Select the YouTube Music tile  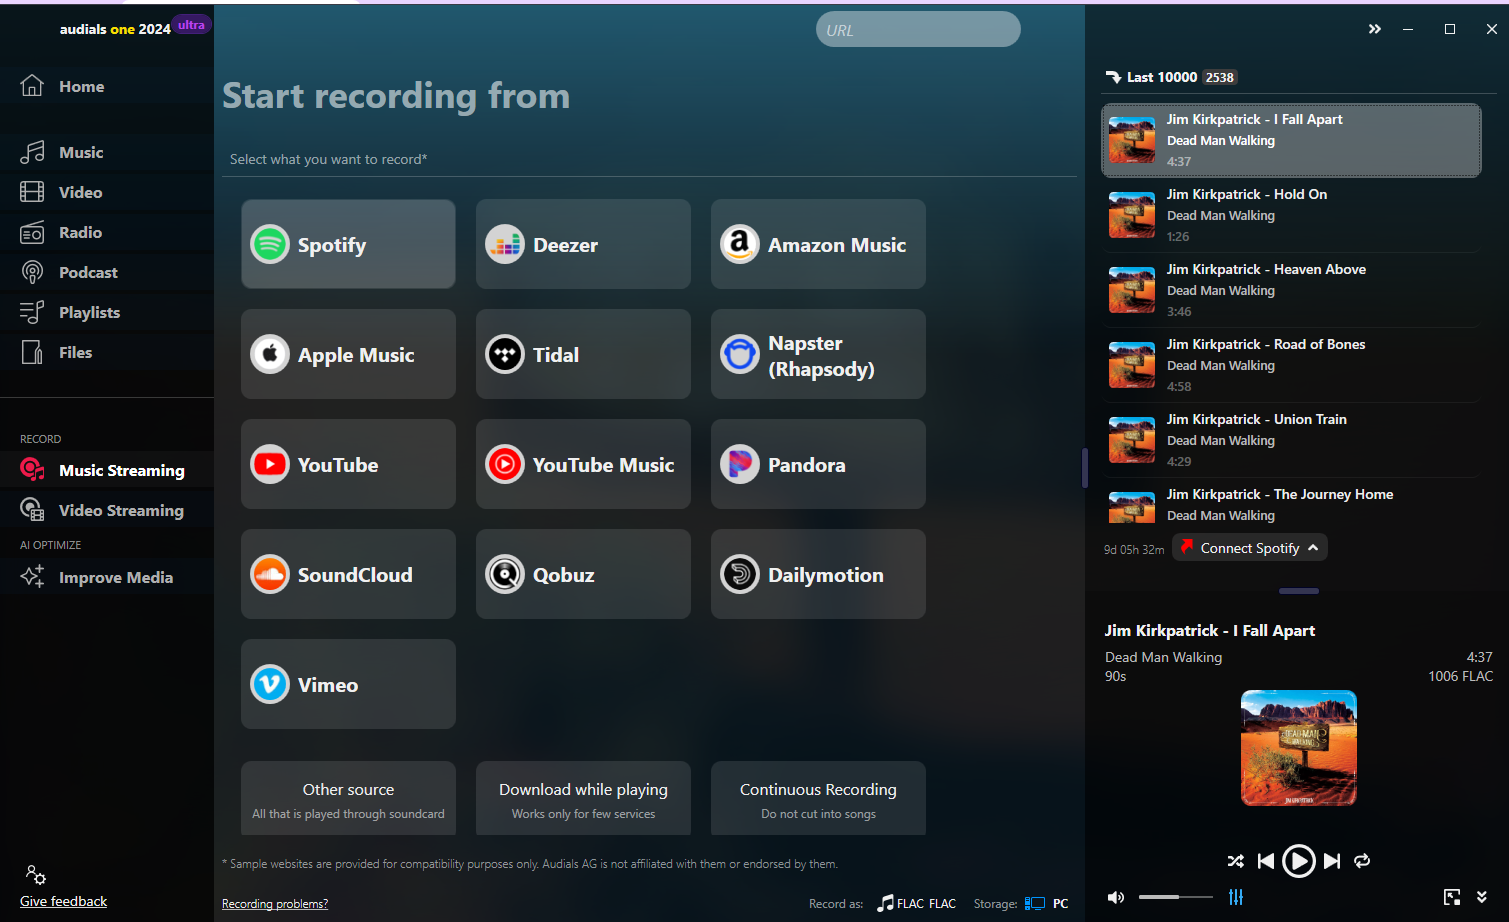[x=583, y=464]
